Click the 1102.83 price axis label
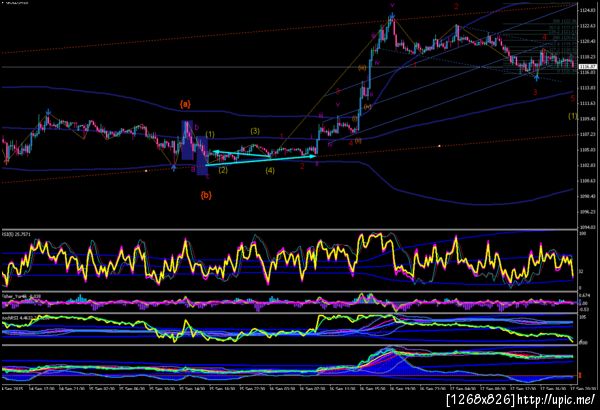The width and height of the screenshot is (600, 410). coord(587,165)
